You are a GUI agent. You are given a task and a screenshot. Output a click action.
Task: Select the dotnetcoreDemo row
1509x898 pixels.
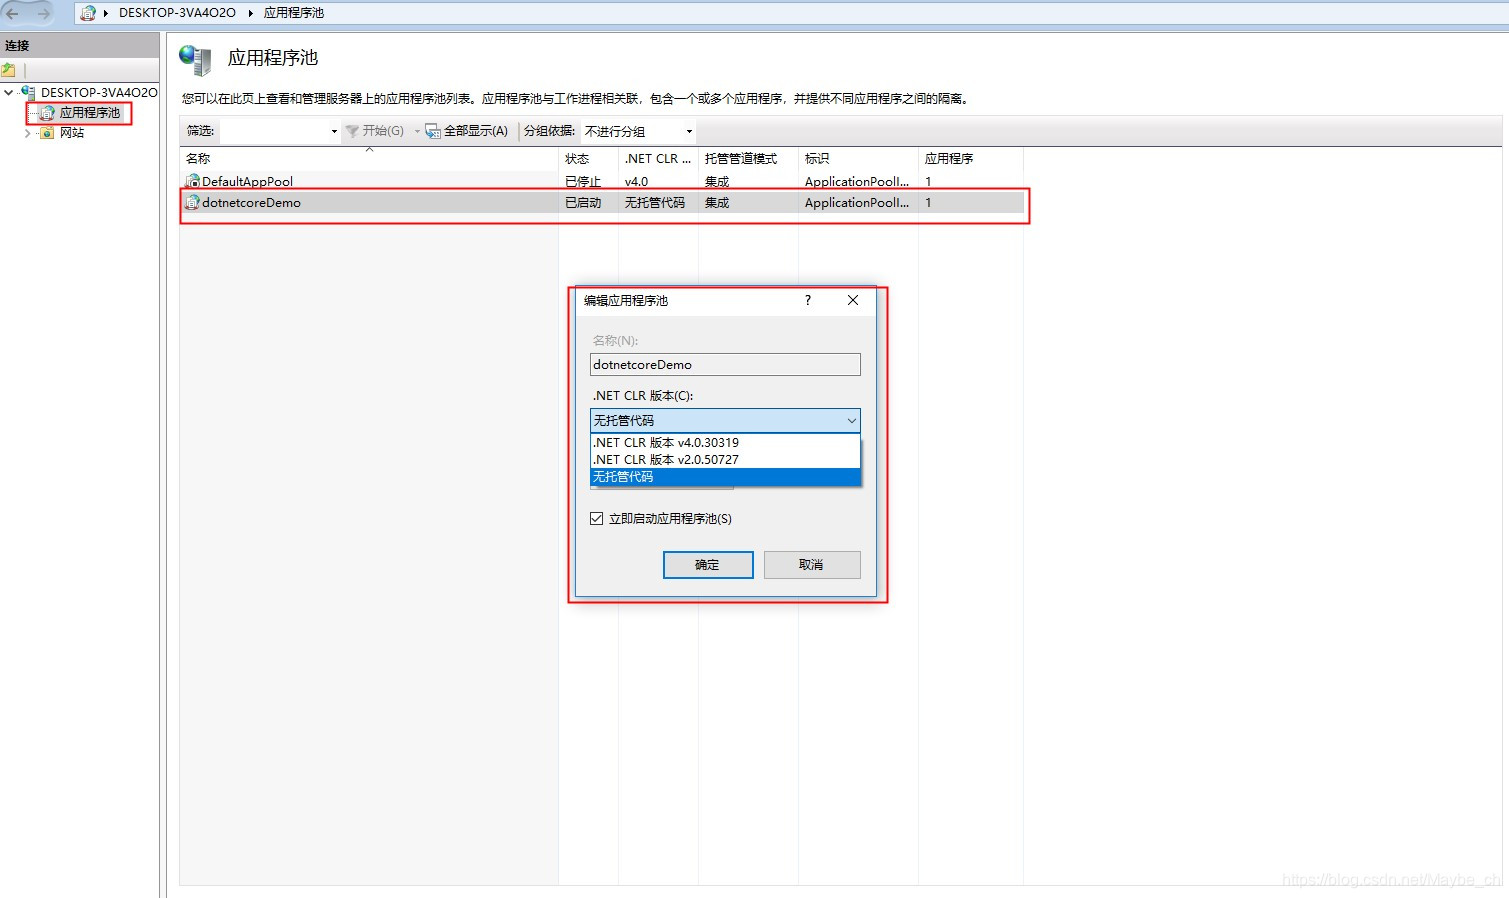[602, 202]
